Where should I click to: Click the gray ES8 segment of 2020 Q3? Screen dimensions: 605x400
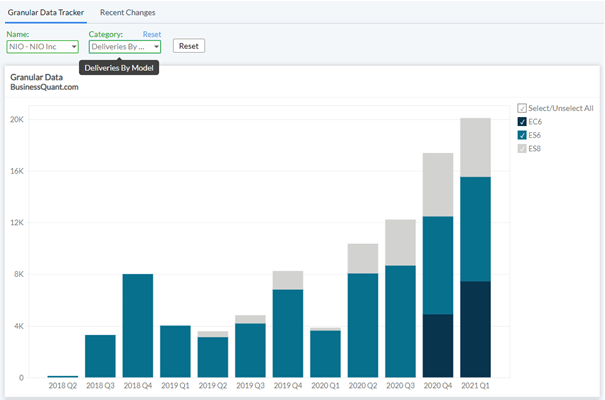pos(400,242)
